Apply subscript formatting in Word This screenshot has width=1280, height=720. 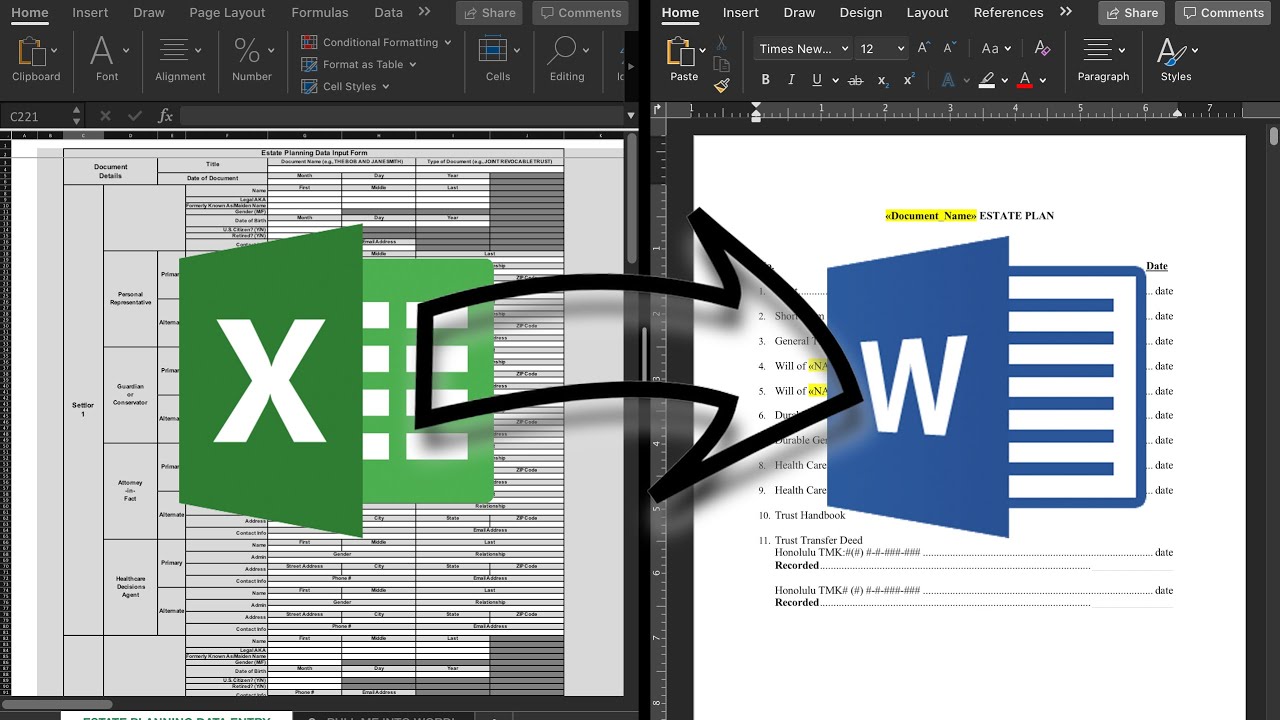tap(882, 80)
